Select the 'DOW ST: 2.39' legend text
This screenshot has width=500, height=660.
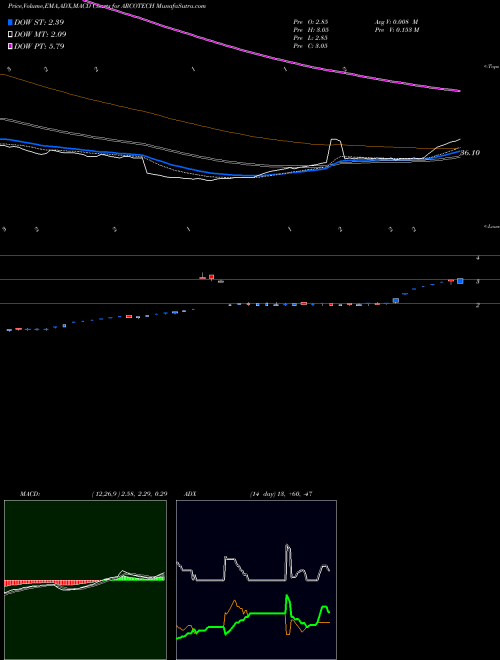(x=39, y=22)
